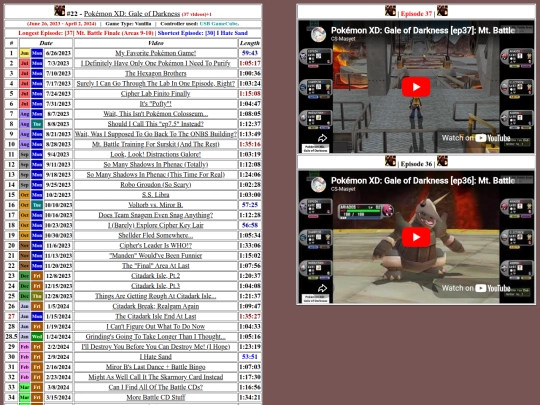Click the 1:35:16 length cell
Viewport: 540px width, 405px height.
250,144
